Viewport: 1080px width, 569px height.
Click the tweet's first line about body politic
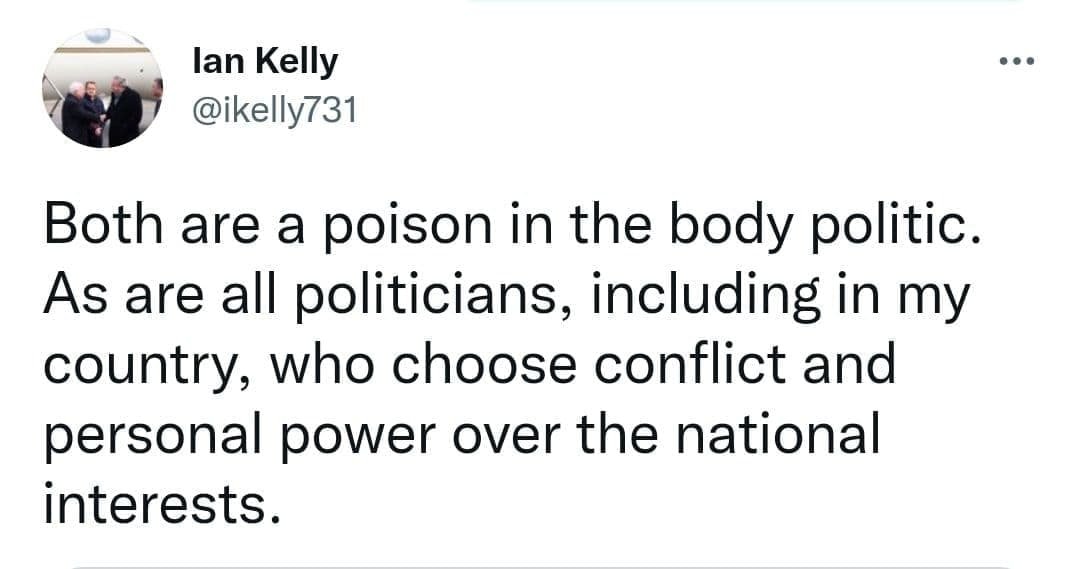point(511,226)
